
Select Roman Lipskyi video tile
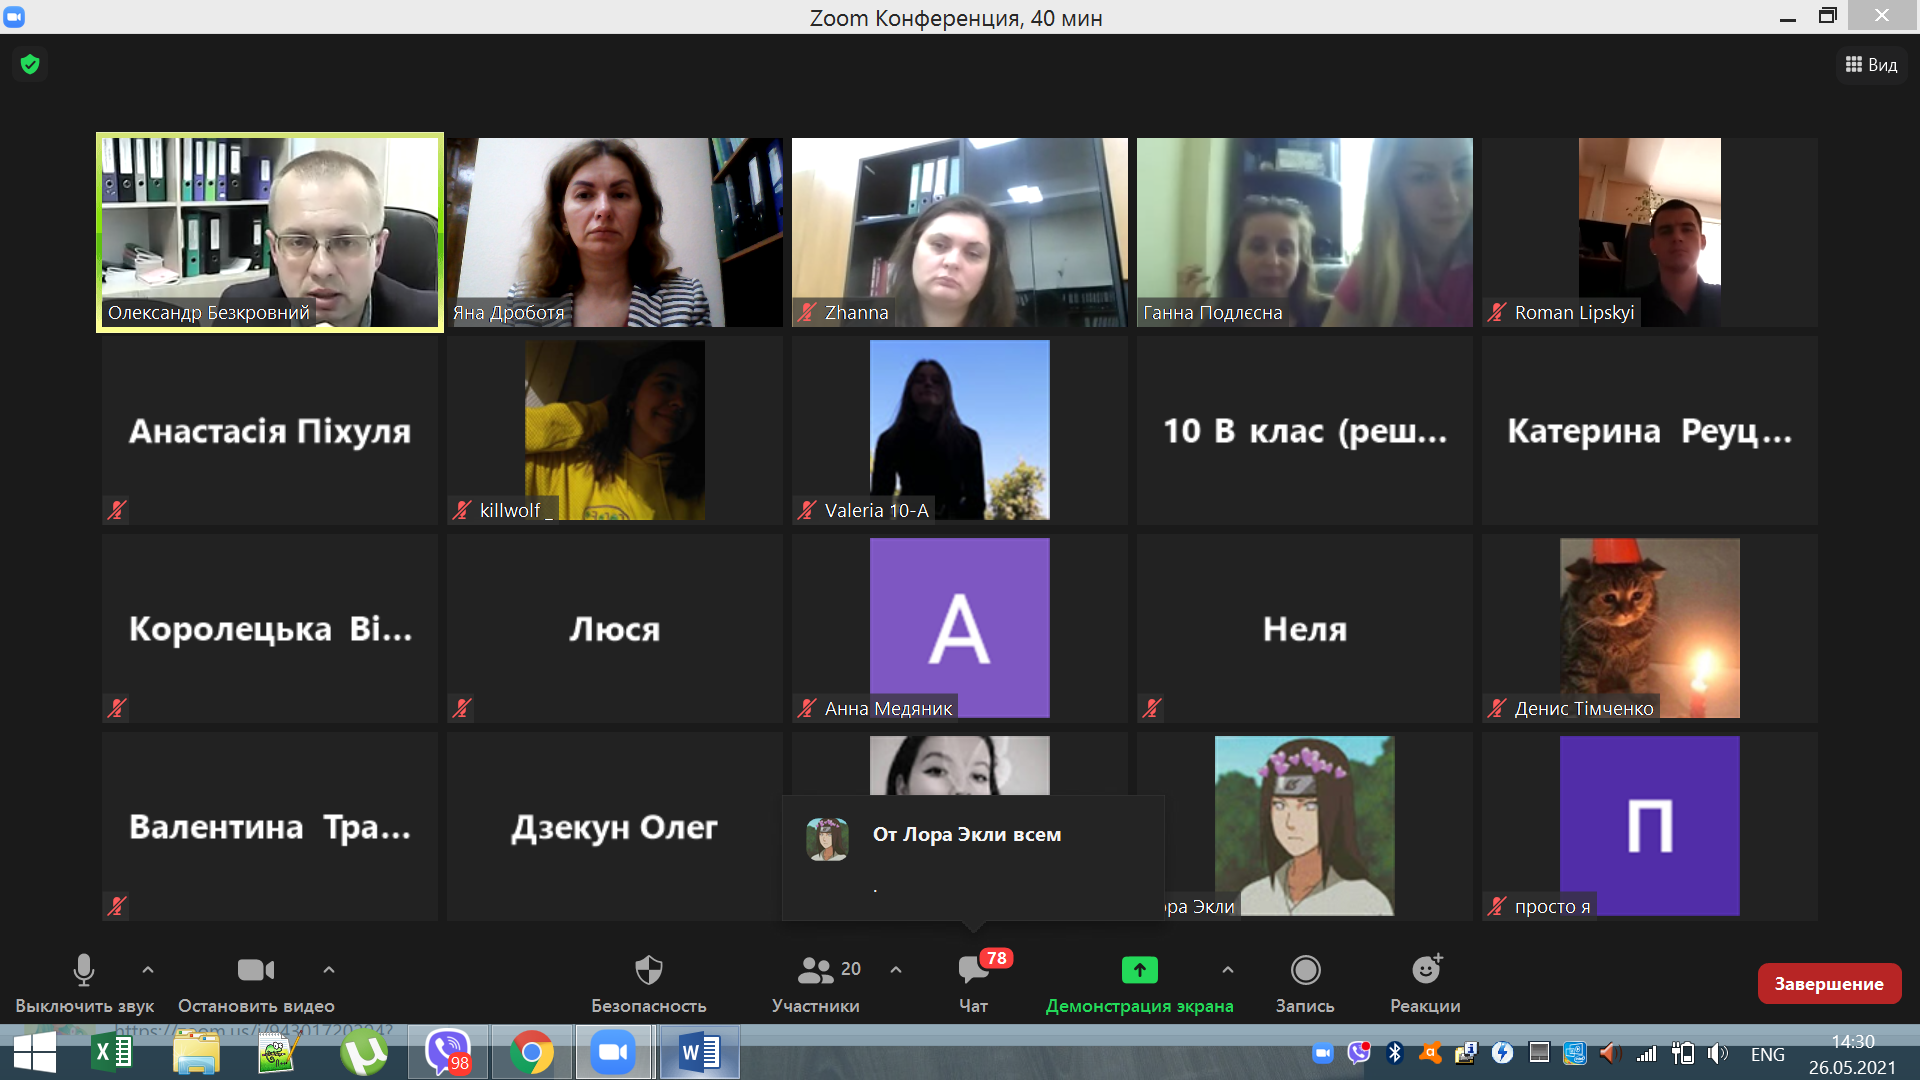(x=1650, y=232)
